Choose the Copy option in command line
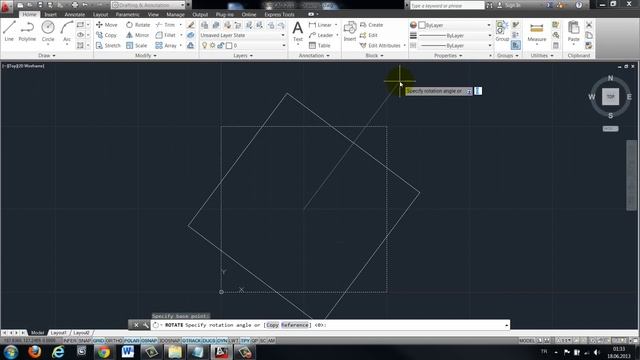 (x=272, y=325)
